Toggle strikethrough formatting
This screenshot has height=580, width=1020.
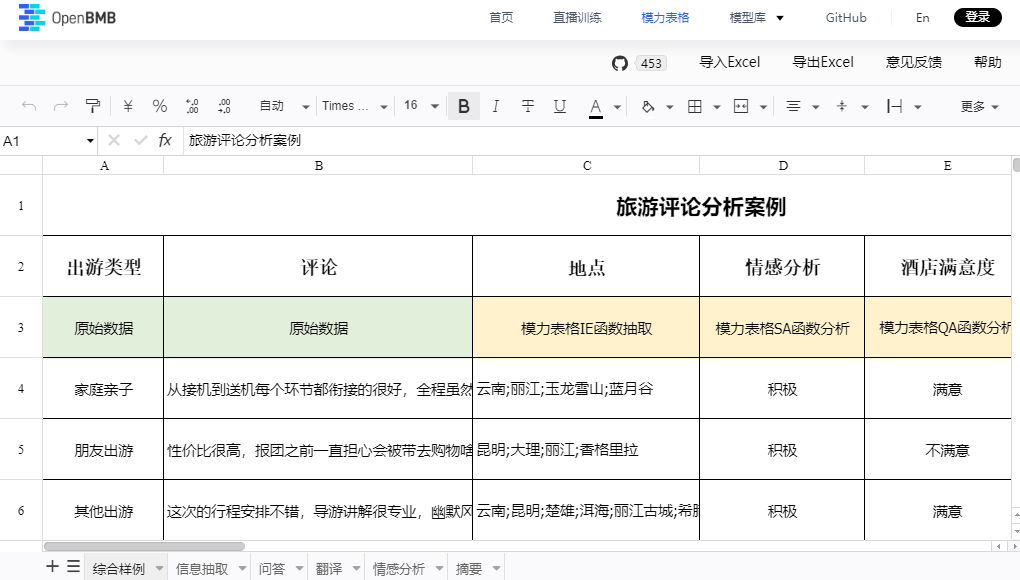tap(528, 106)
